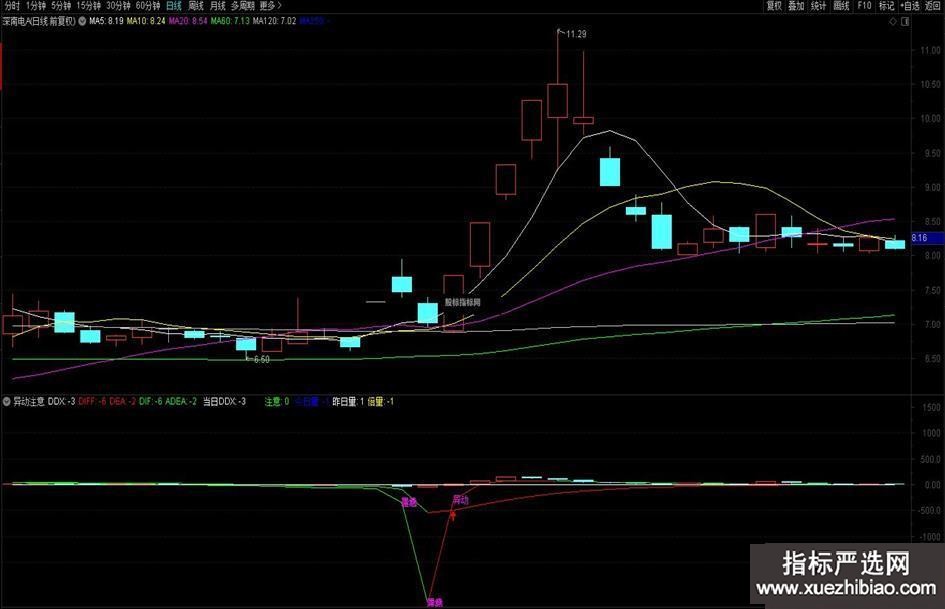Viewport: 945px width, 609px height.
Task: Click the blue 今日量 value
Action: (x=312, y=401)
